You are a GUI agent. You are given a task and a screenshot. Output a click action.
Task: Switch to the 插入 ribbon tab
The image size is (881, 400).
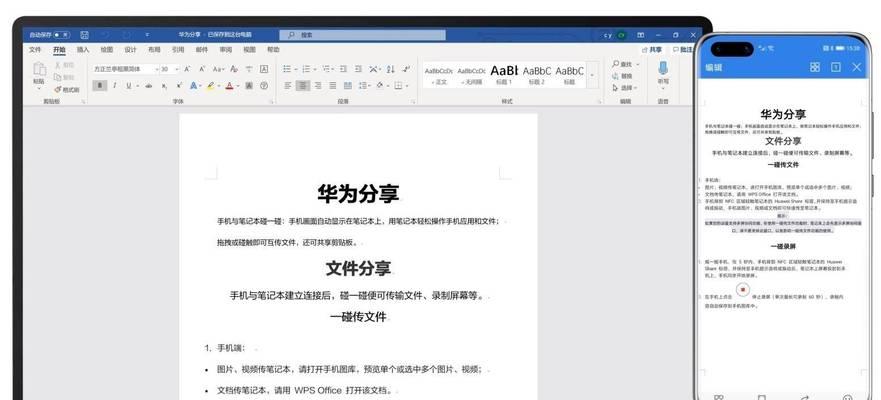pos(83,50)
